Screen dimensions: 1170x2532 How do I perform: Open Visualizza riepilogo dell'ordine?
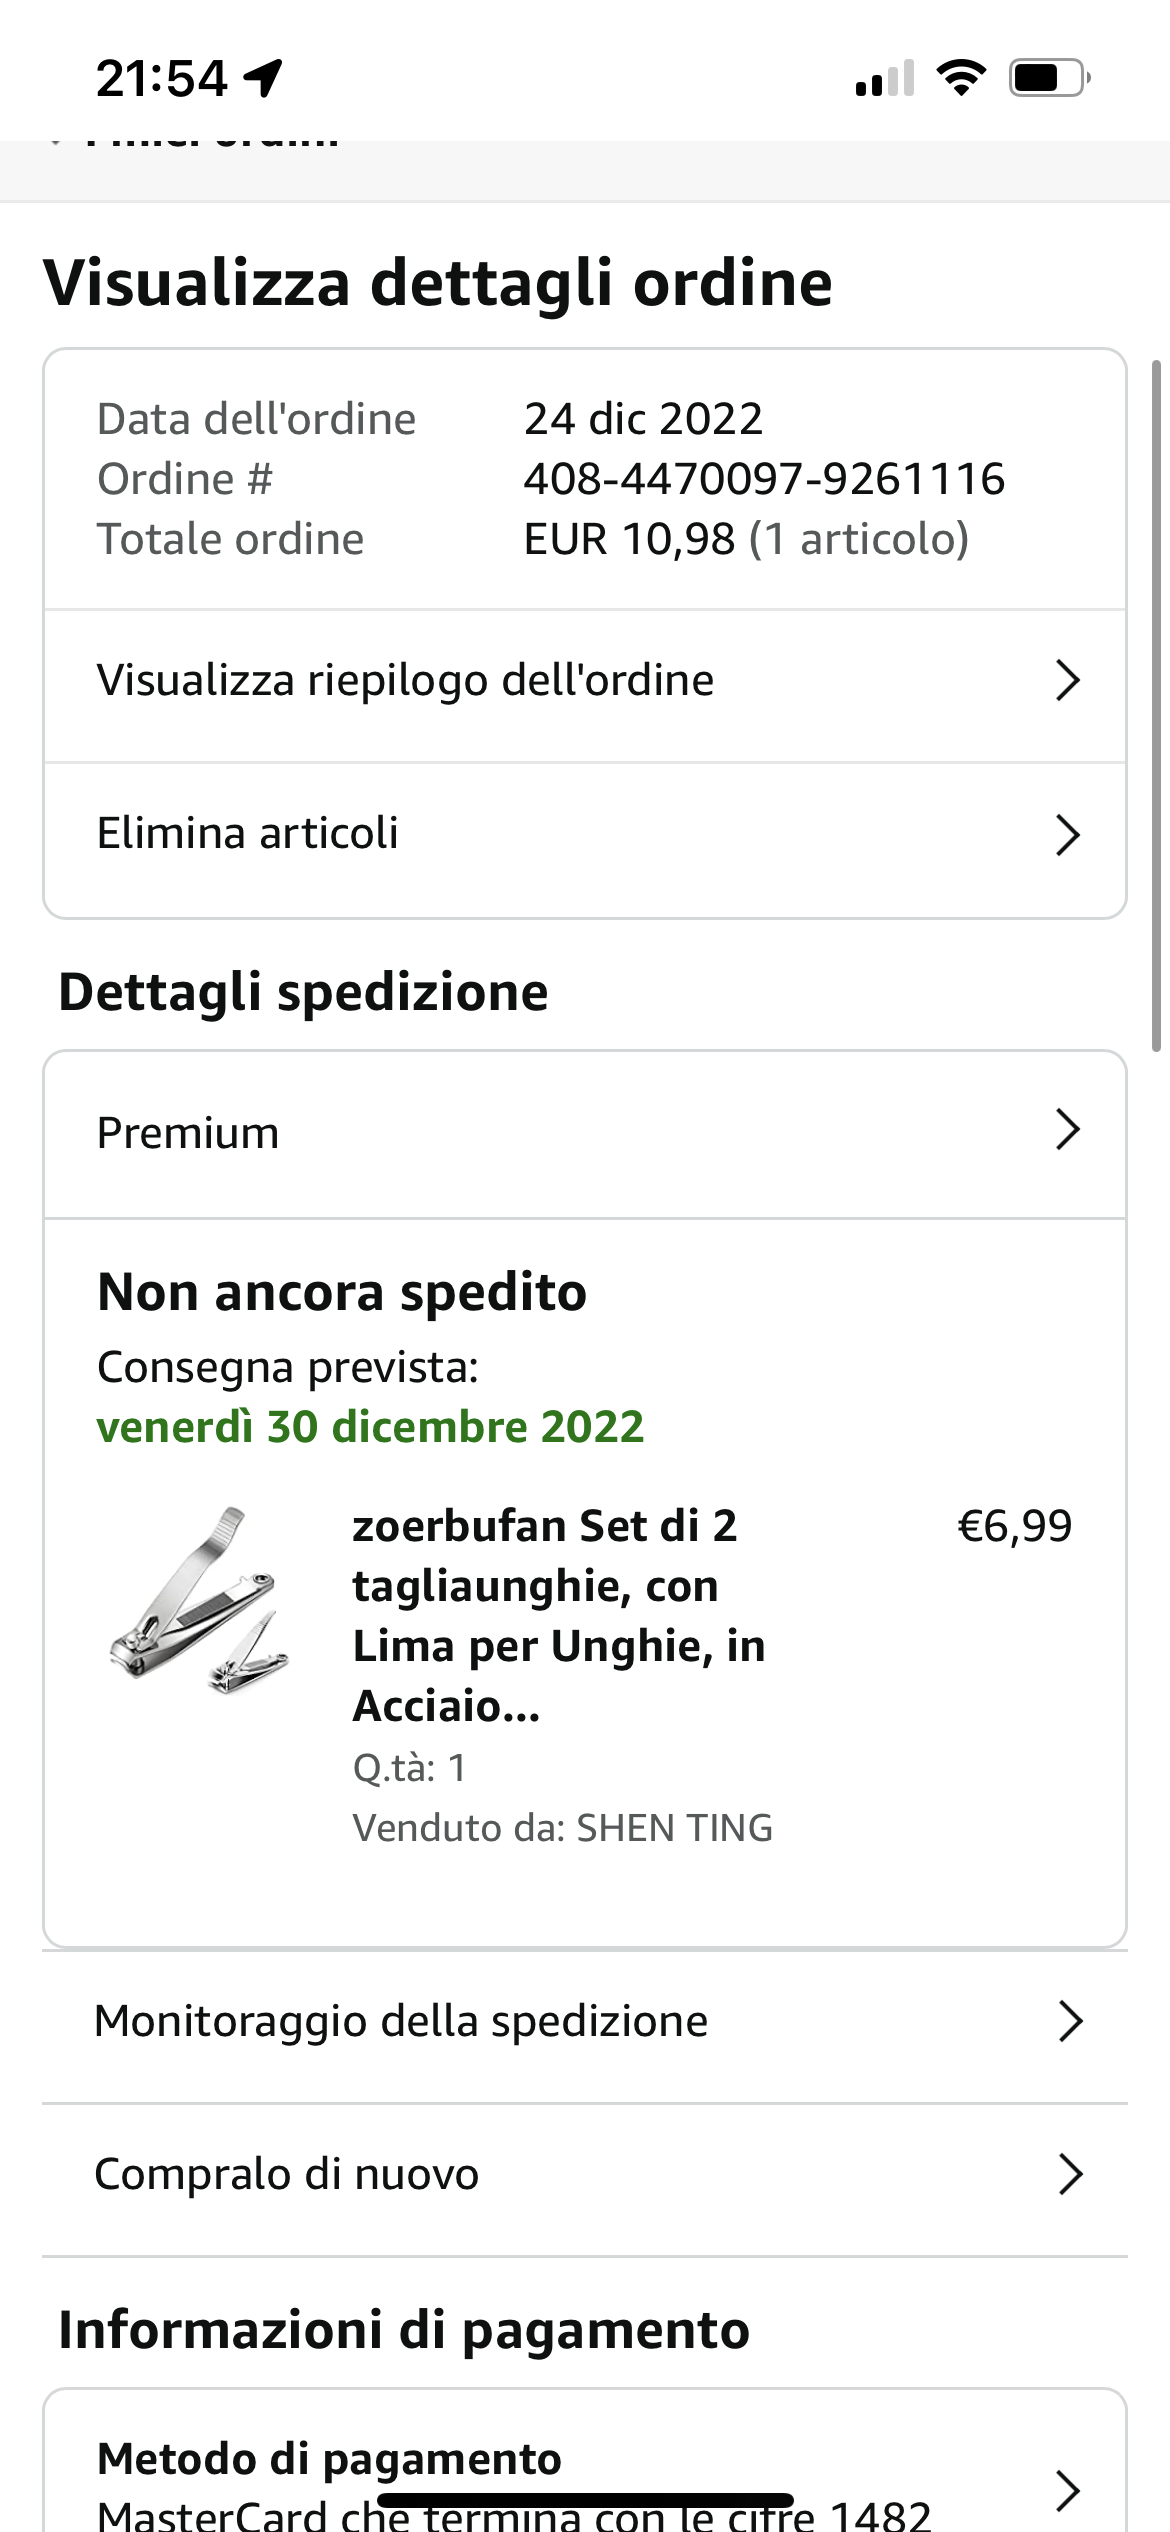[x=405, y=681]
